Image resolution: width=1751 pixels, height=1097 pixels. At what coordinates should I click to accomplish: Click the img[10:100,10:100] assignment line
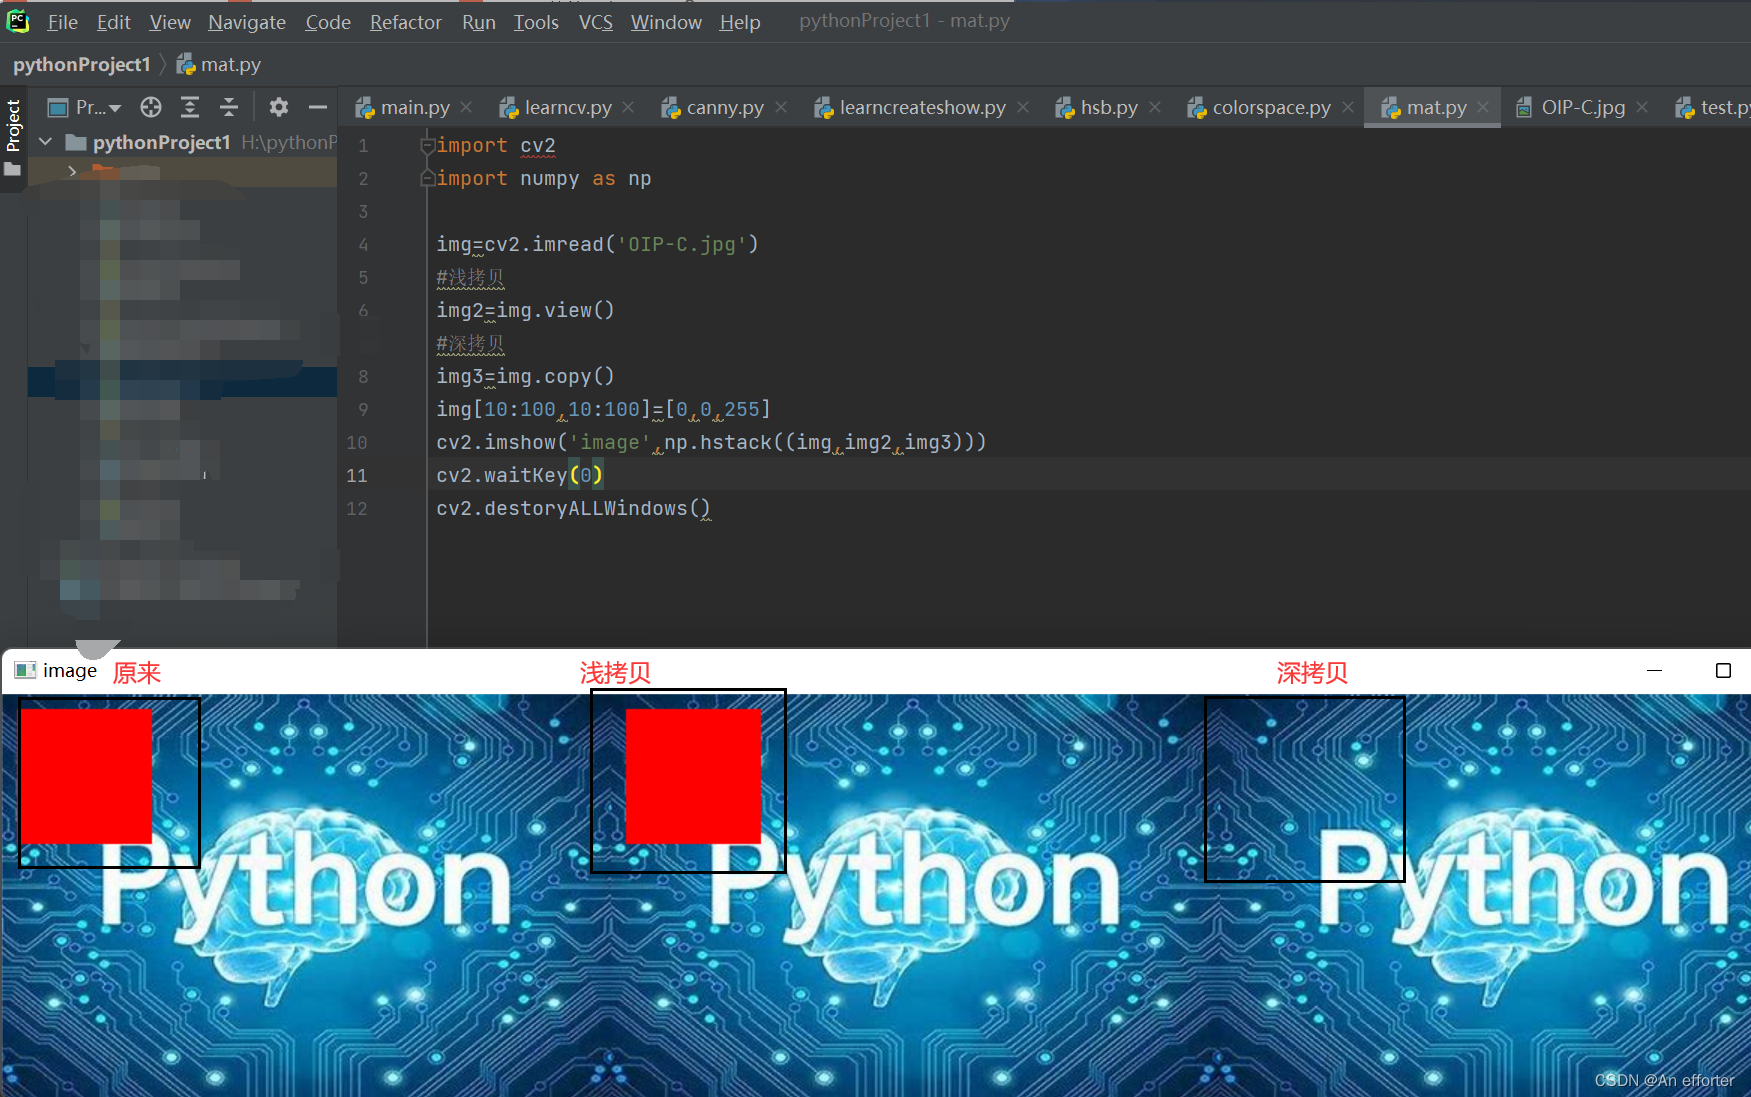tap(604, 410)
